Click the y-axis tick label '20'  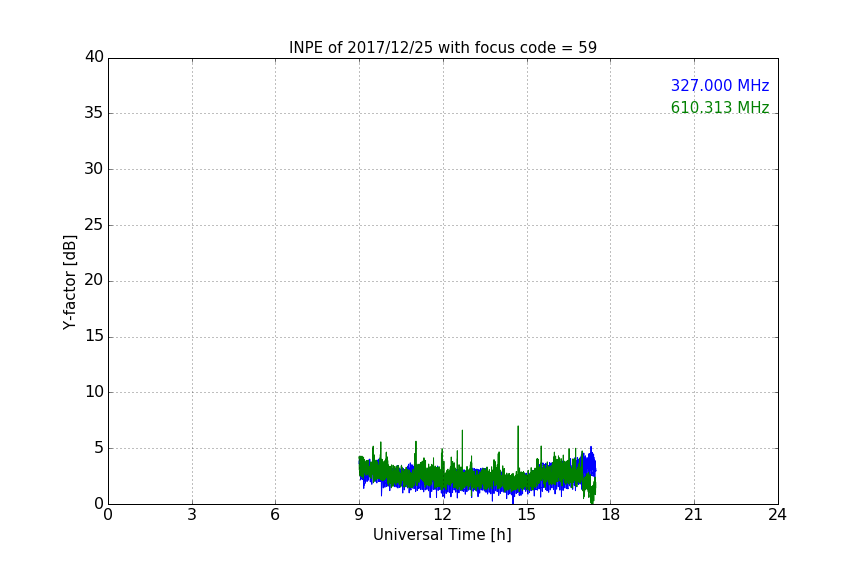(94, 280)
